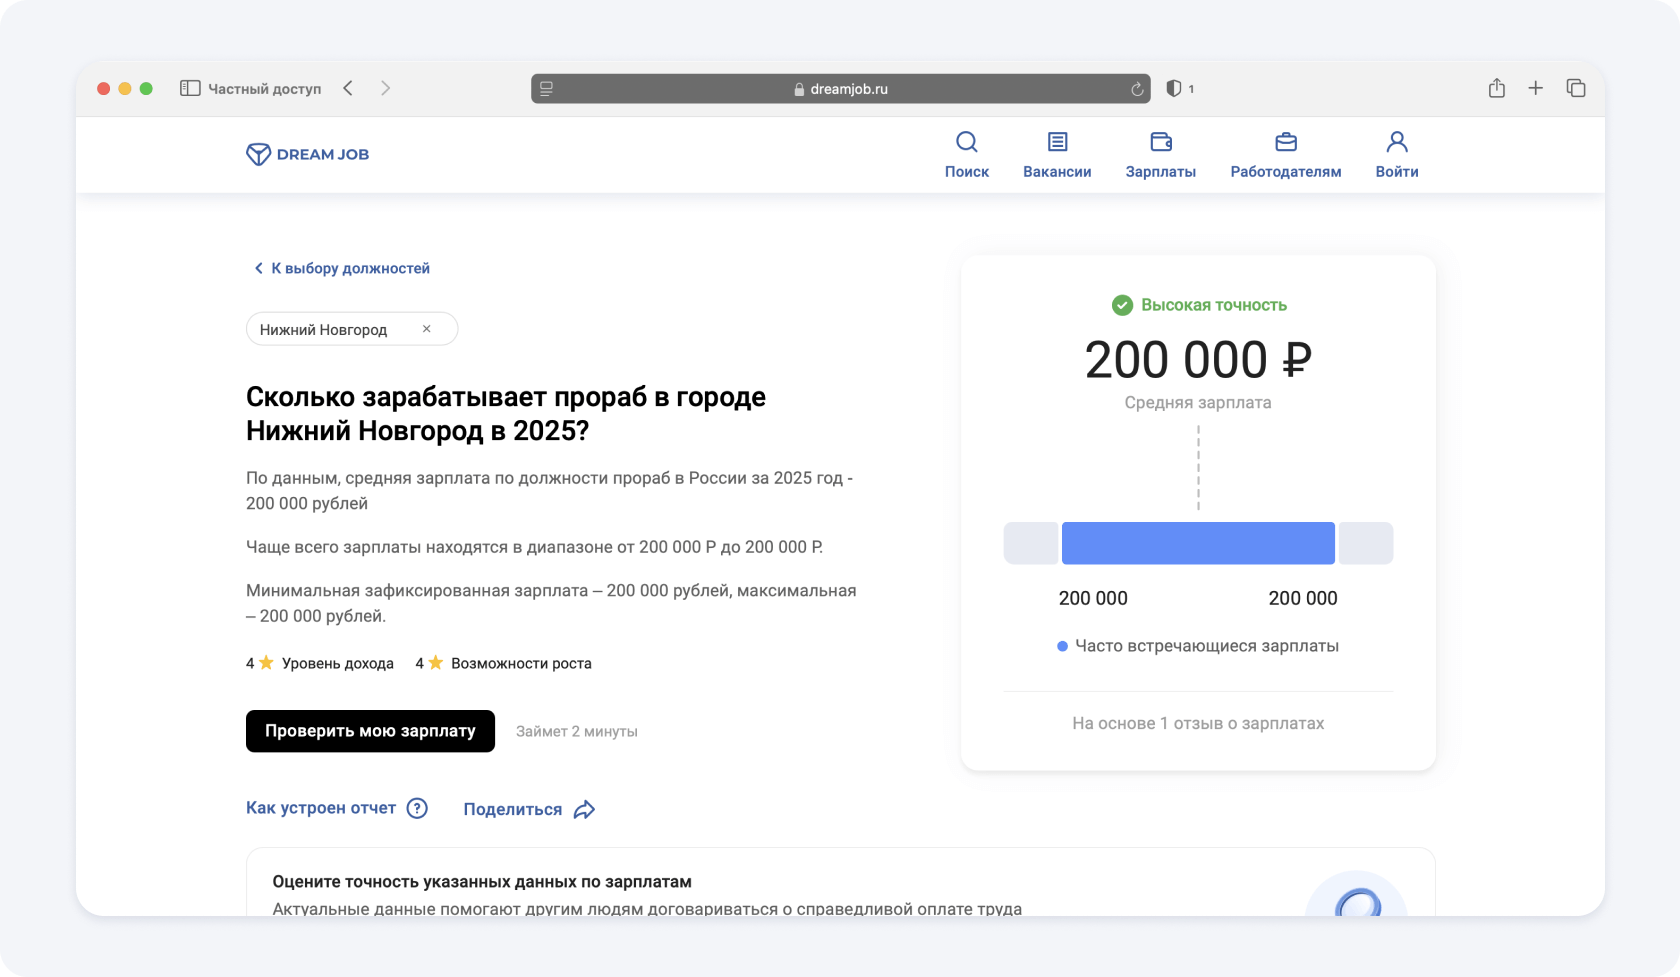The height and width of the screenshot is (977, 1680).
Task: Go to the Зарплаты tab
Action: [1160, 155]
